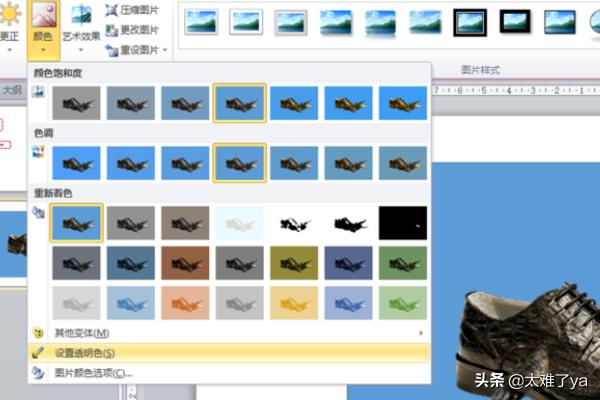Choose the light yellow recolor swatch
Viewport: 600px width, 400px height.
point(294,303)
